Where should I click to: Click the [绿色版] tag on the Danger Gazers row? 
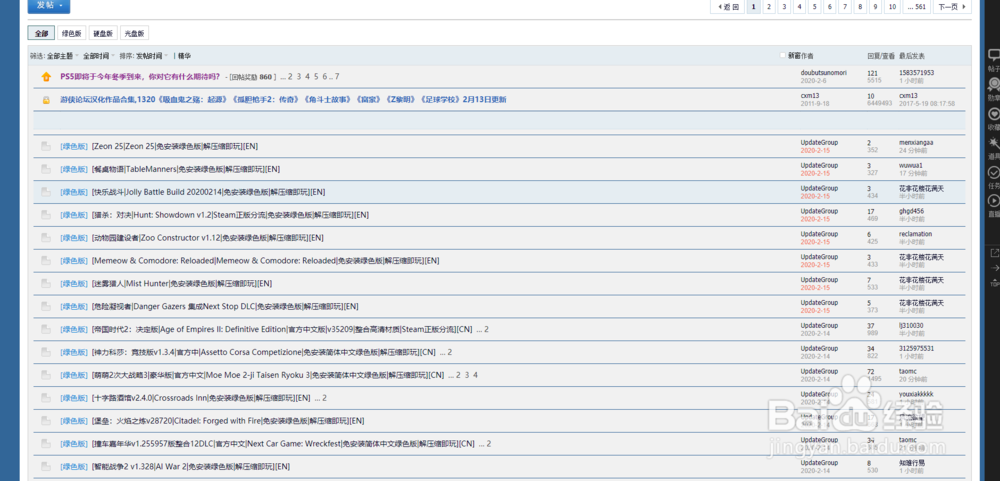[x=74, y=307]
